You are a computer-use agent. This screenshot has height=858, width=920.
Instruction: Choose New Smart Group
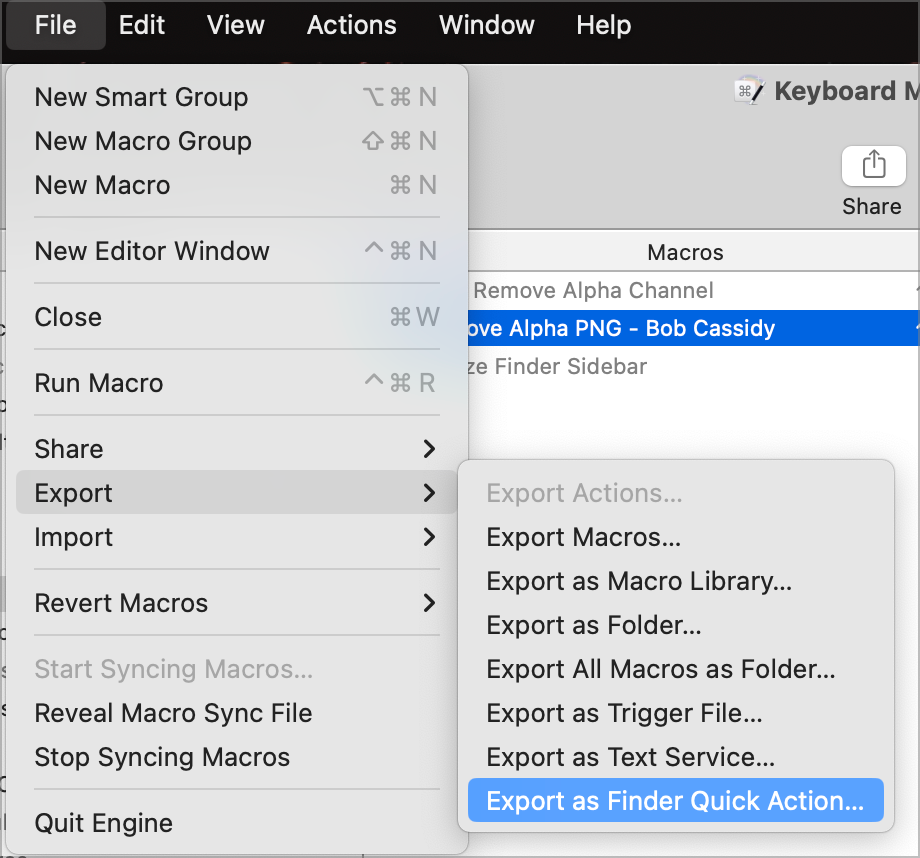point(141,97)
